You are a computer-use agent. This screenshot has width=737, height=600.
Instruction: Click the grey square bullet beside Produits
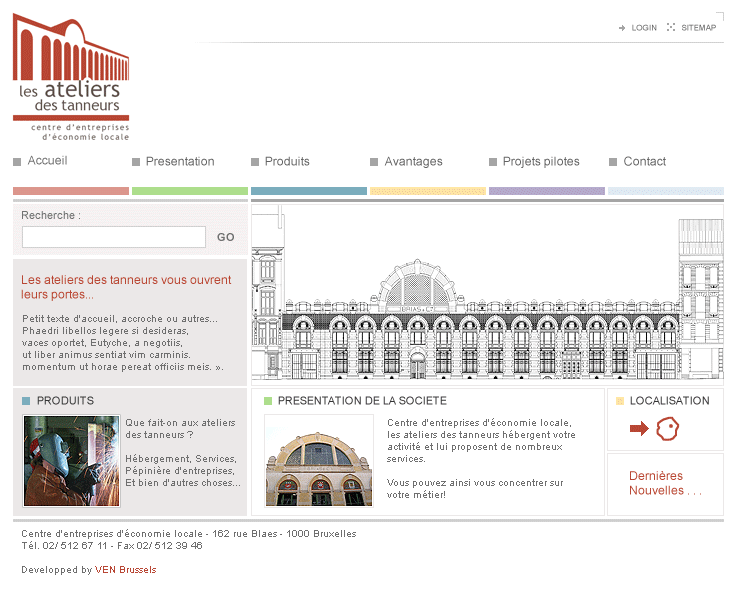coord(255,162)
